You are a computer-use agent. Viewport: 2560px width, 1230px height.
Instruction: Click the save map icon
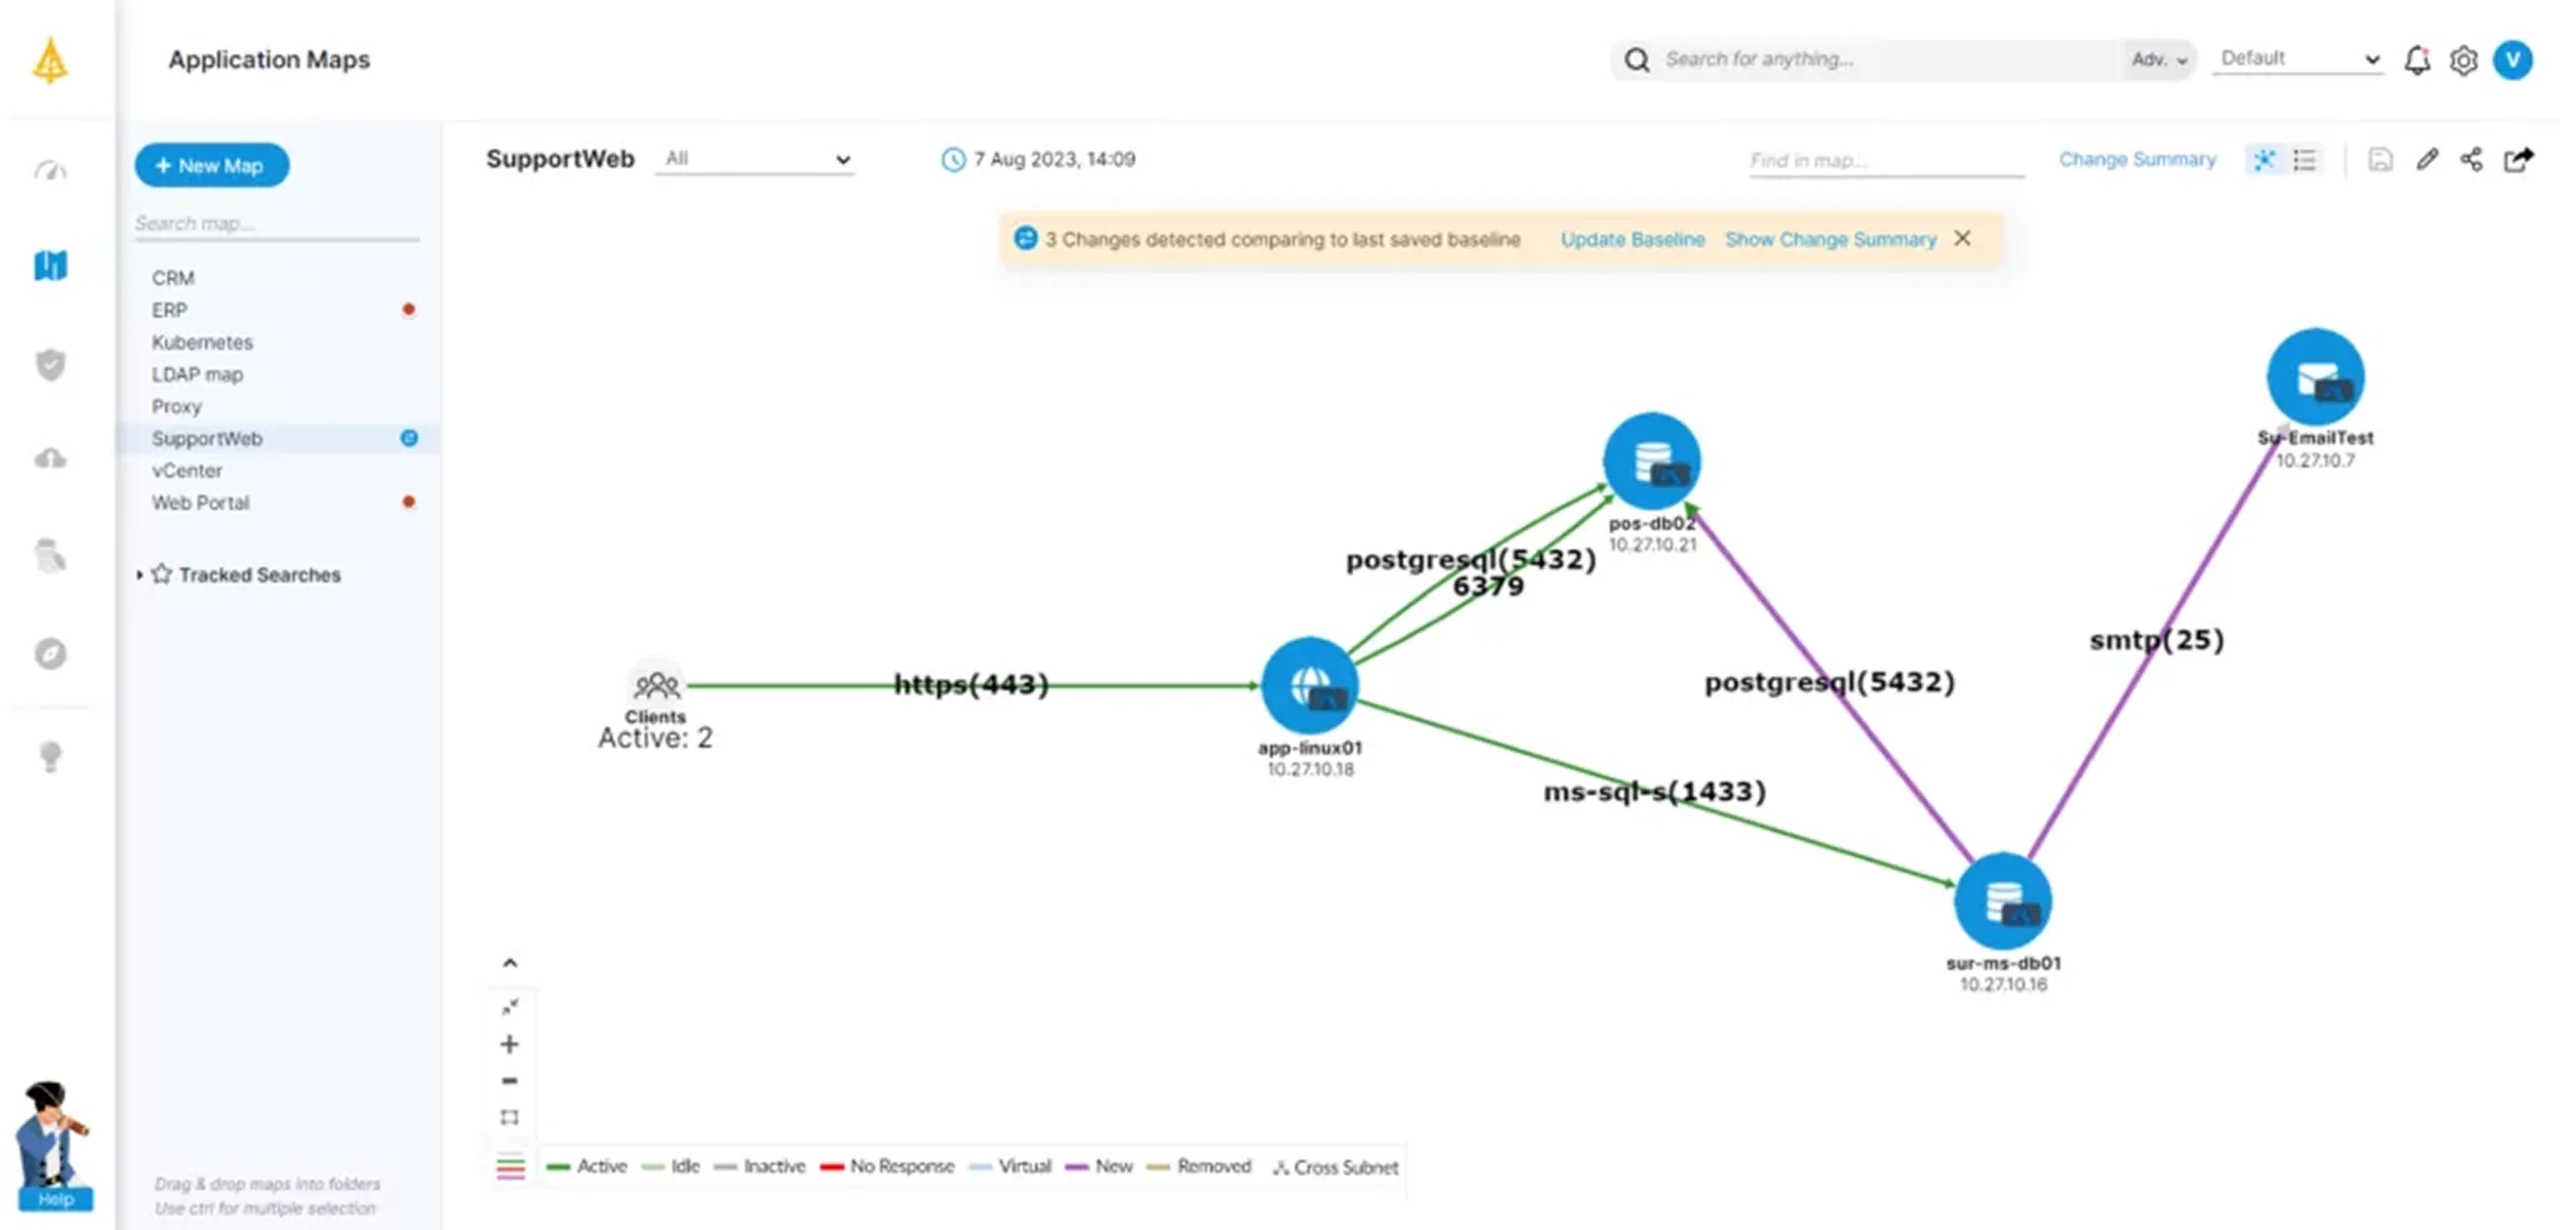click(2380, 160)
